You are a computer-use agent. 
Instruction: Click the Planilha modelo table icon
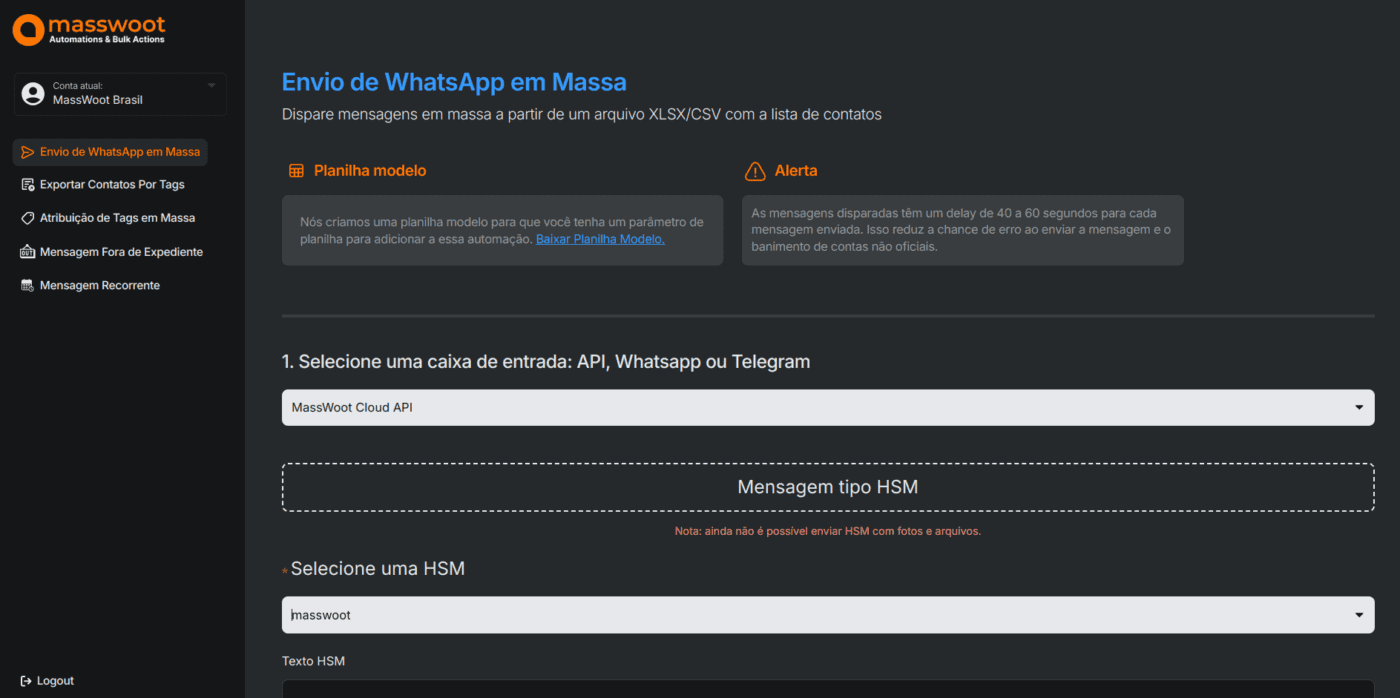coord(296,171)
